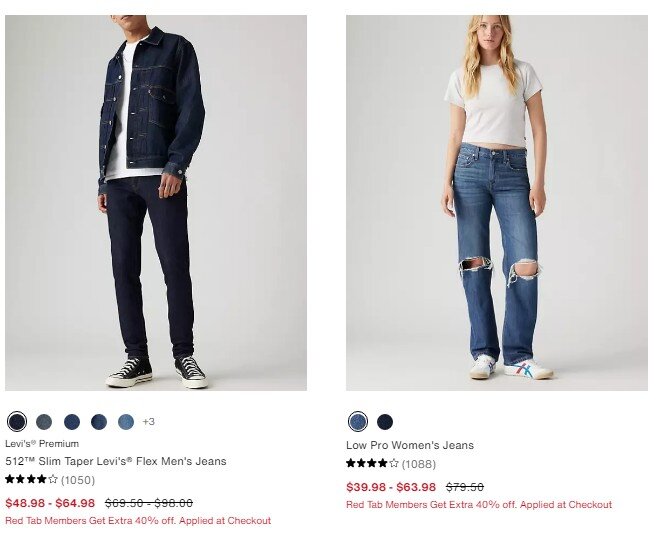Open 512 Slim Taper Levi's Flex Men's Jeans

(116, 461)
